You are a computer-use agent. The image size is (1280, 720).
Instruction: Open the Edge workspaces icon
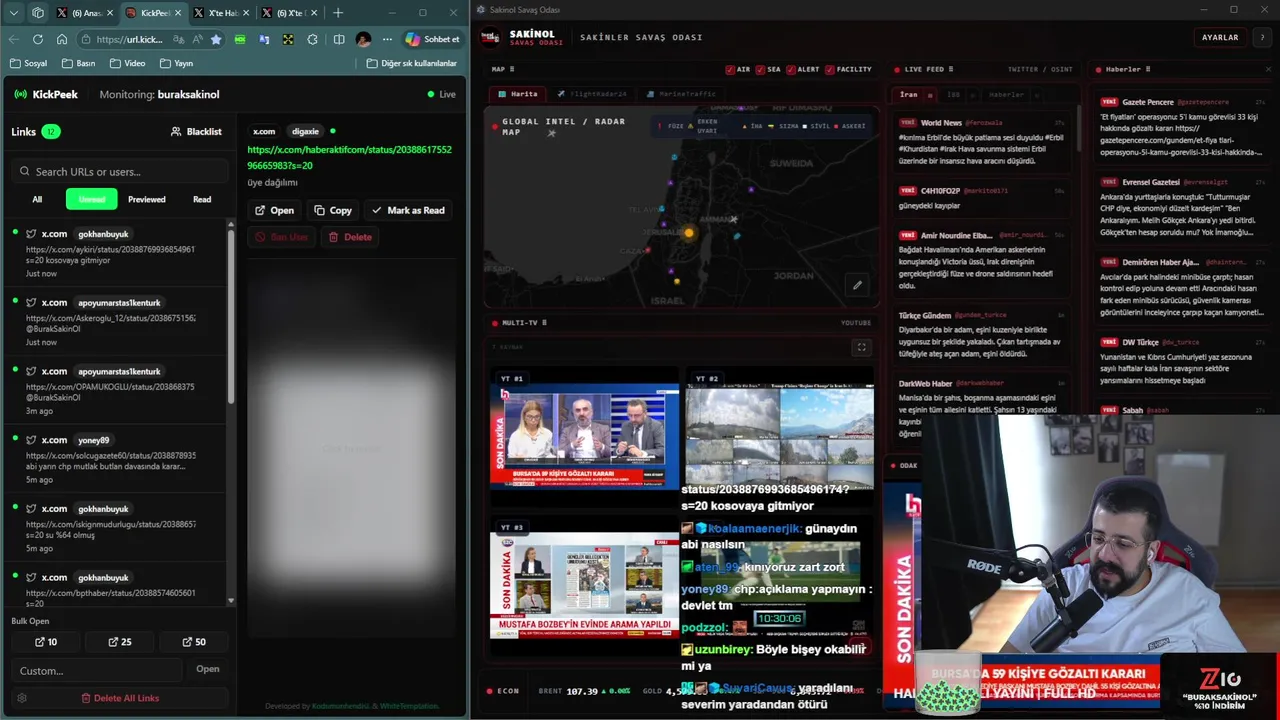(x=38, y=13)
